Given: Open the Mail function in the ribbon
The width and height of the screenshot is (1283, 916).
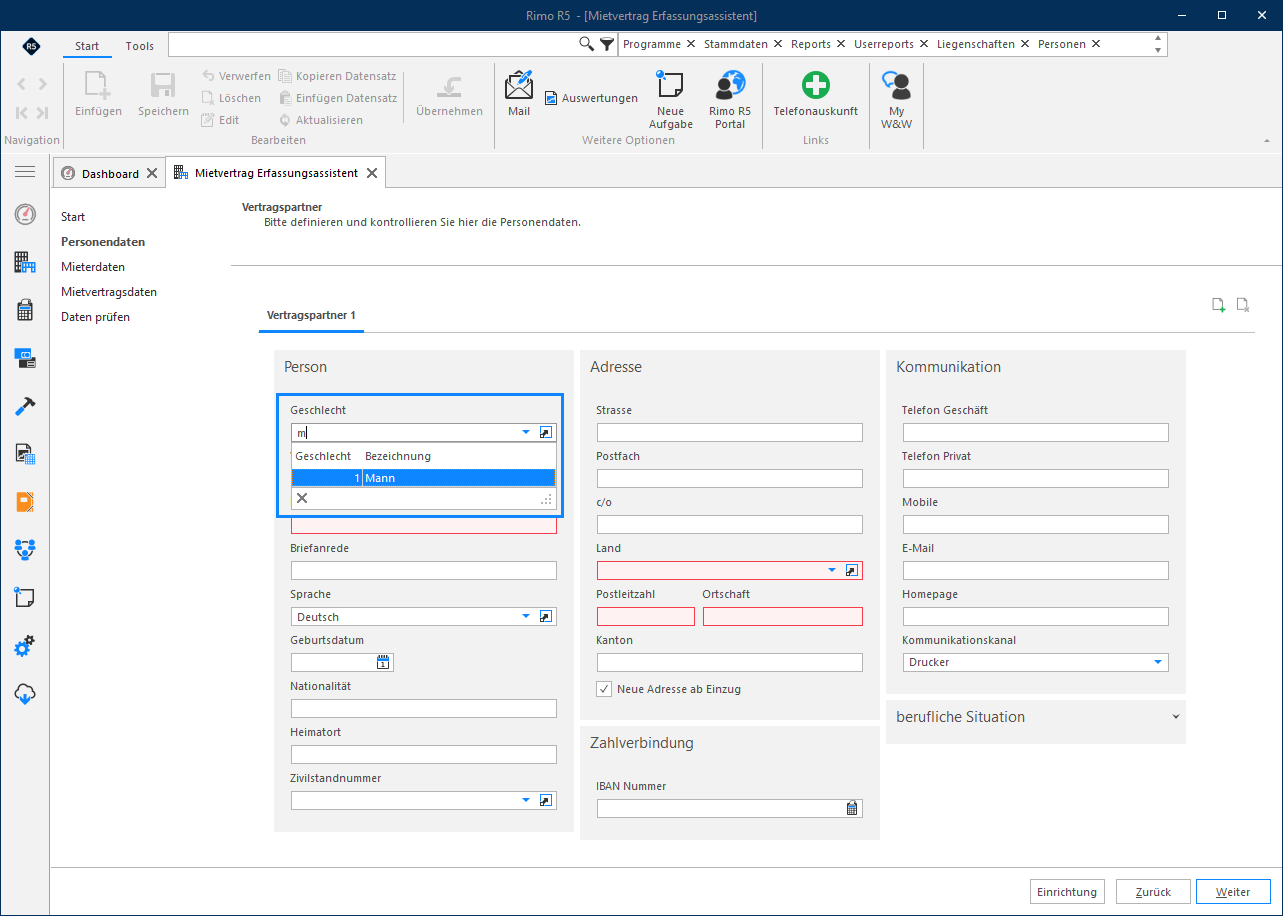Looking at the screenshot, I should pos(519,94).
